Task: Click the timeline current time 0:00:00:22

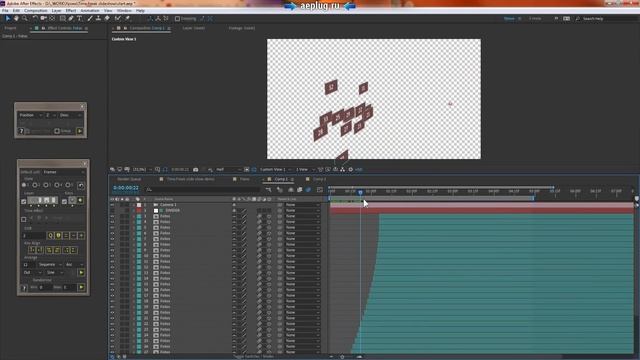Action: pos(126,188)
